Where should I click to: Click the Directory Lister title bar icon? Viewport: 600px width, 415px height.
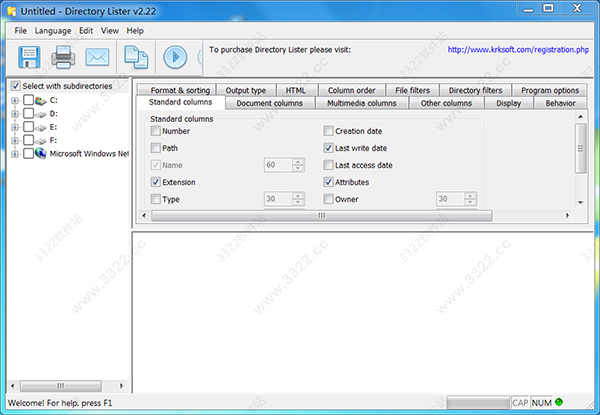pos(12,11)
